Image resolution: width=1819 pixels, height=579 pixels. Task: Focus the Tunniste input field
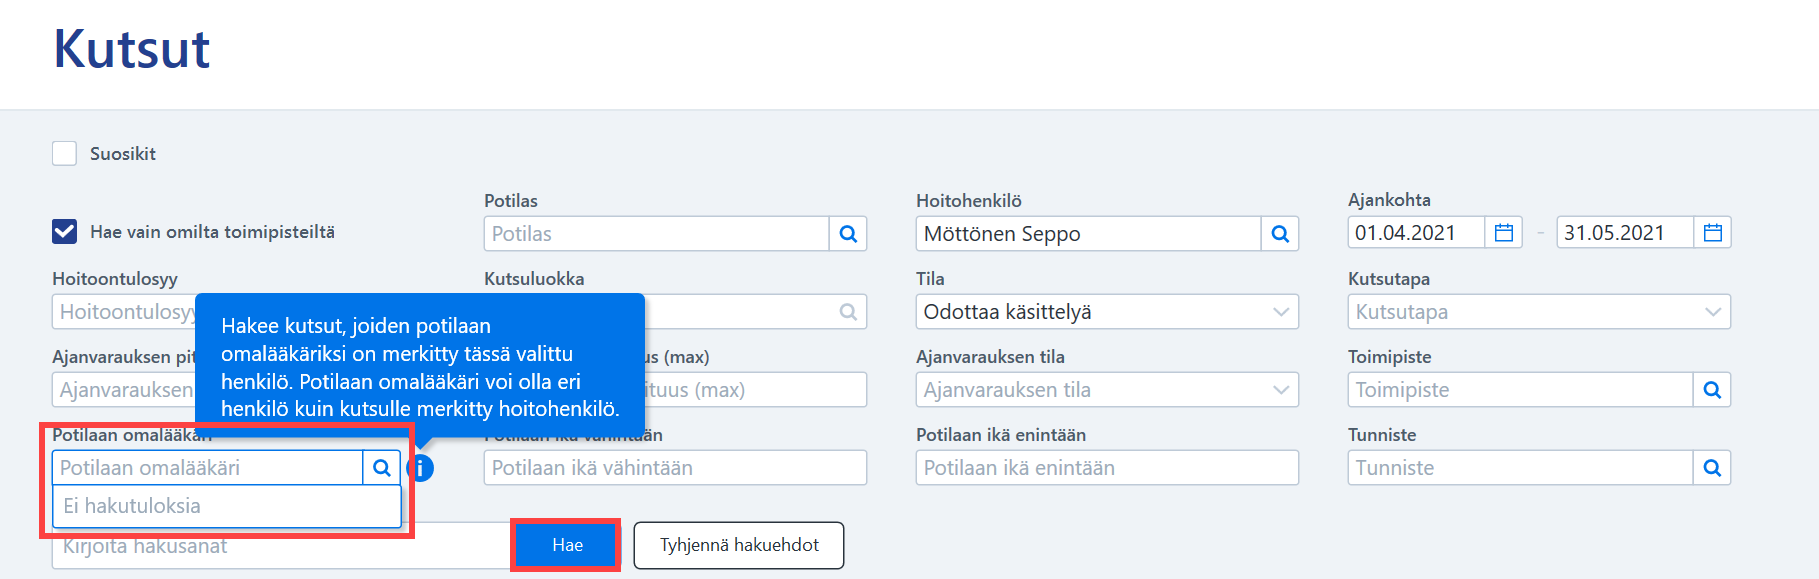(1521, 468)
